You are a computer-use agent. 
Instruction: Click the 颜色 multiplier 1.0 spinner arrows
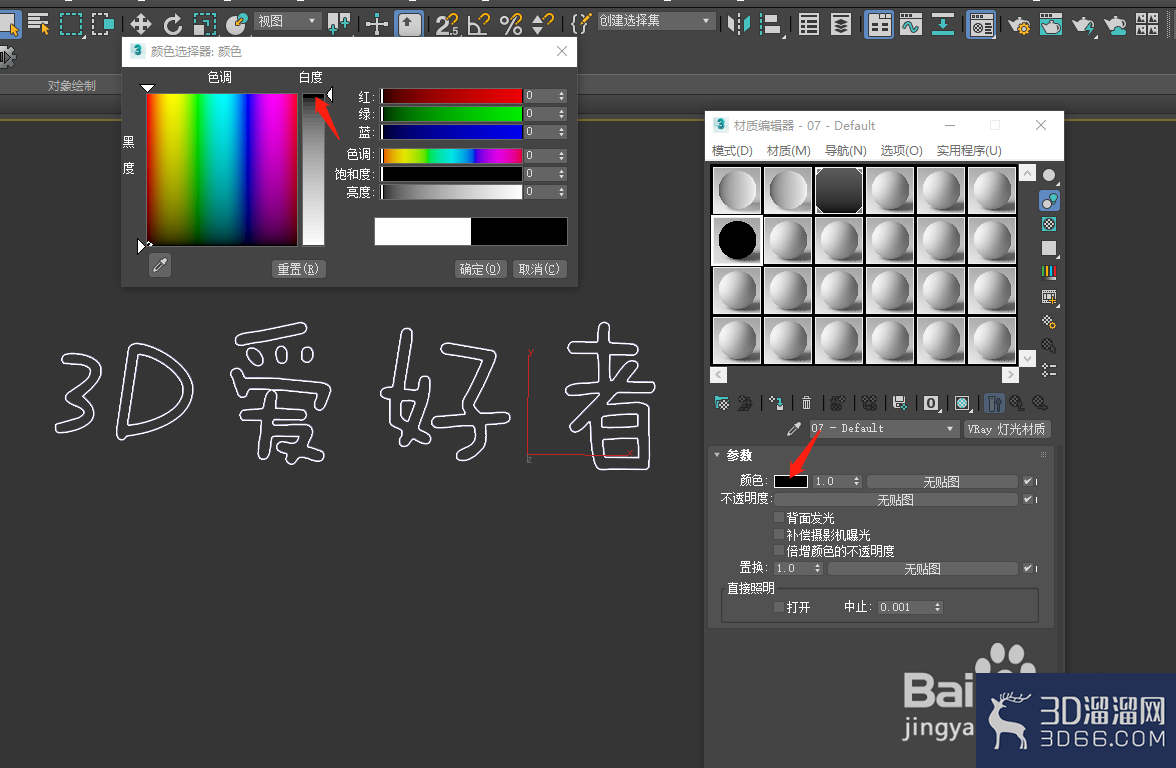click(856, 482)
